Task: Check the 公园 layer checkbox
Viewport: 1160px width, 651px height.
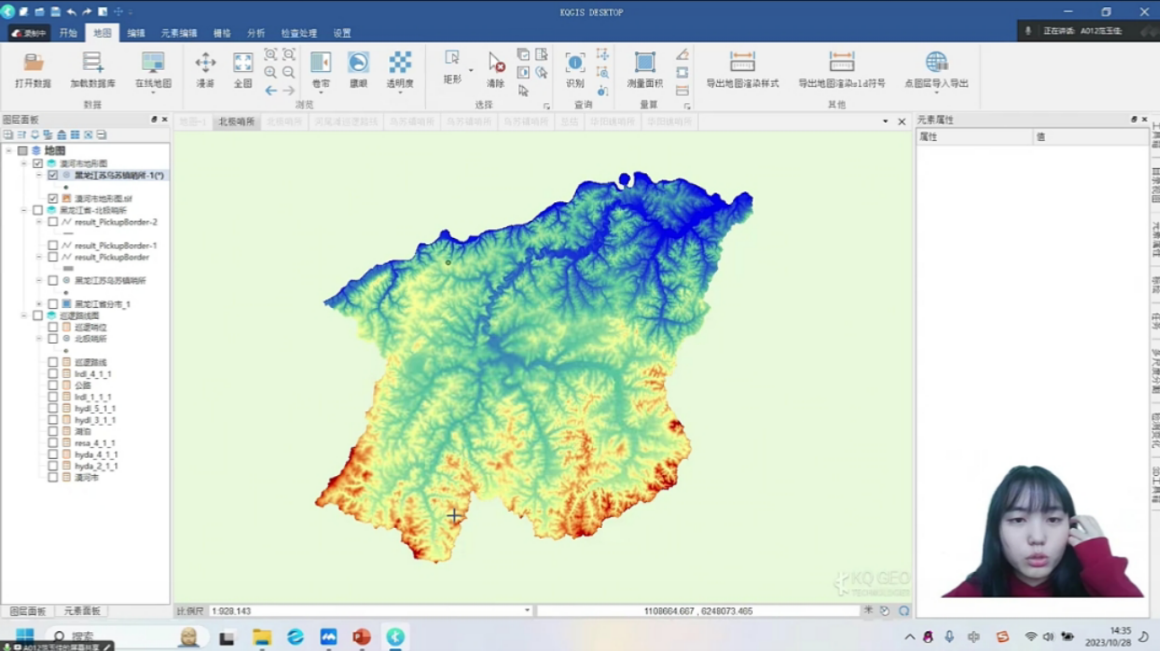Action: (53, 385)
